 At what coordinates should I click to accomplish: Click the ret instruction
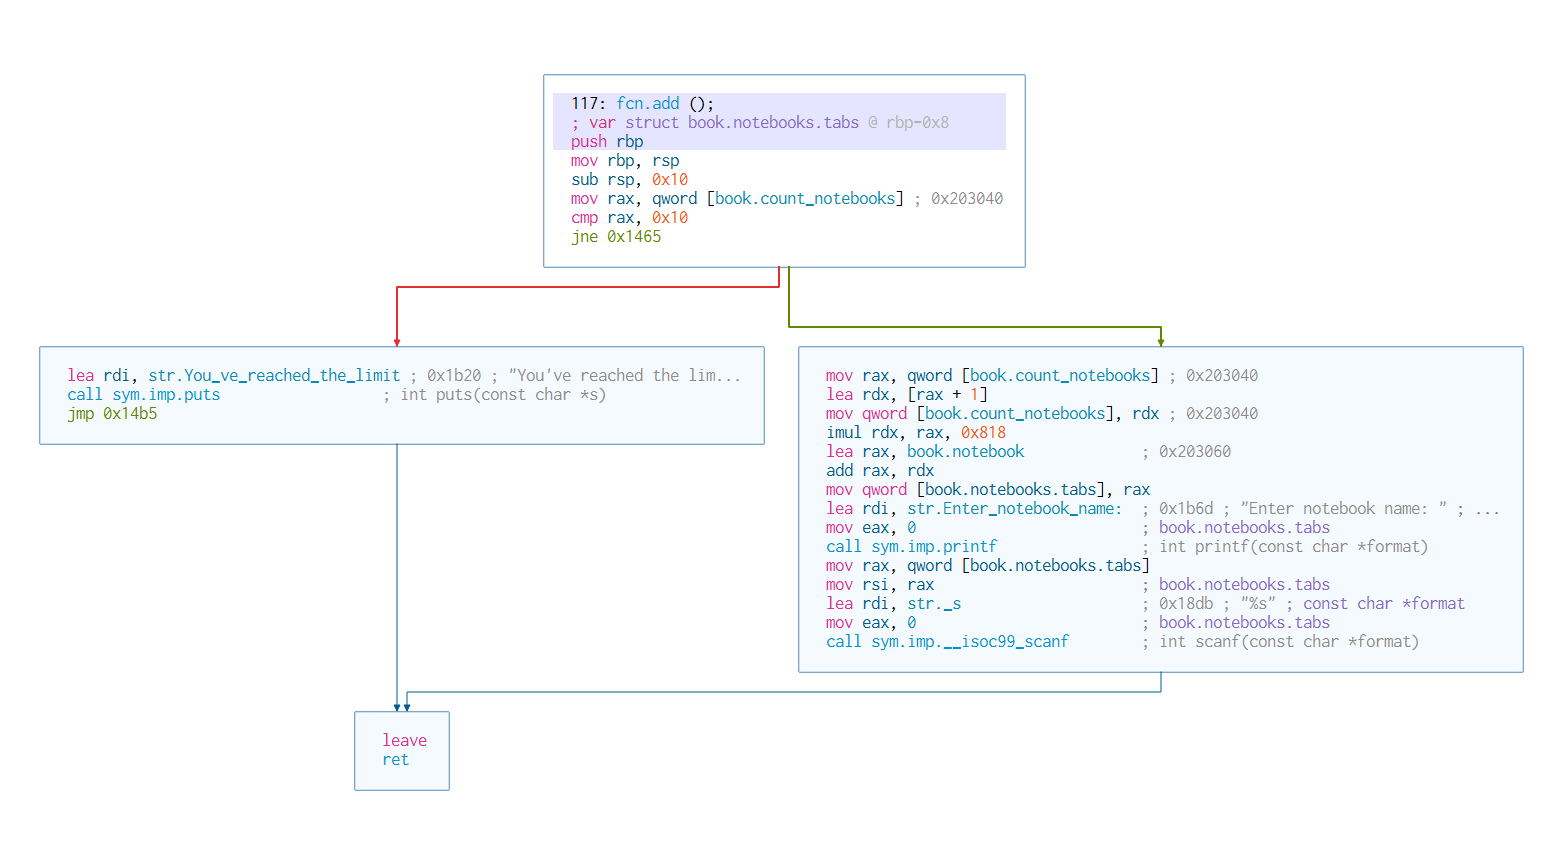tap(395, 760)
